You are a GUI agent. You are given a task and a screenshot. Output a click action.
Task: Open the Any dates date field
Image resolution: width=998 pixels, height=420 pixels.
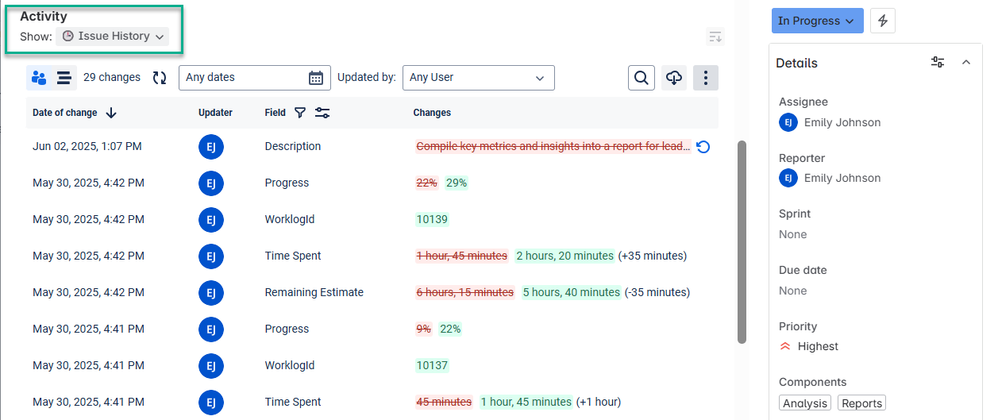click(x=255, y=78)
